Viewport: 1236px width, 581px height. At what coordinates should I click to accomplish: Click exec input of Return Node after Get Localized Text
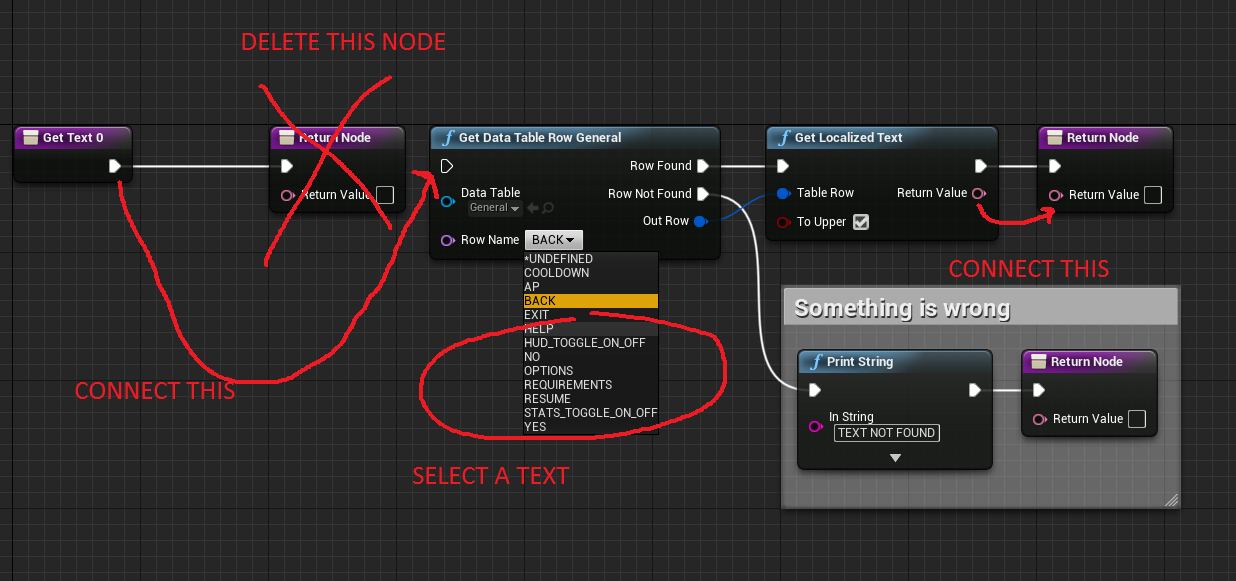[1055, 166]
